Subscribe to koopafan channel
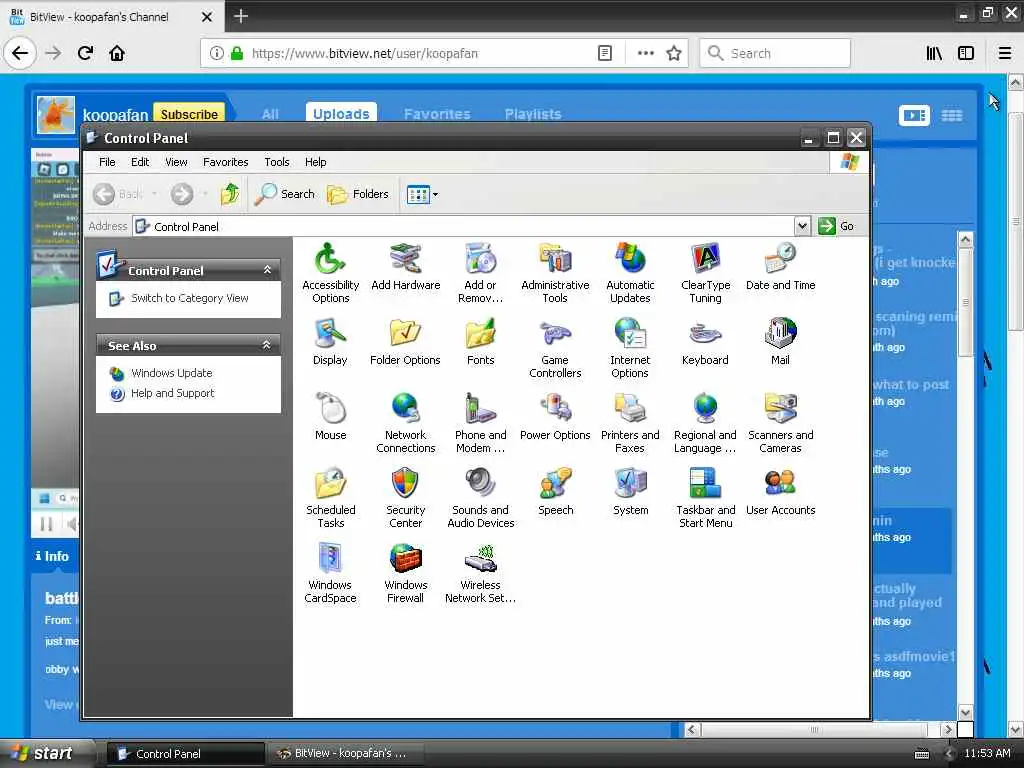Image resolution: width=1024 pixels, height=768 pixels. [189, 114]
